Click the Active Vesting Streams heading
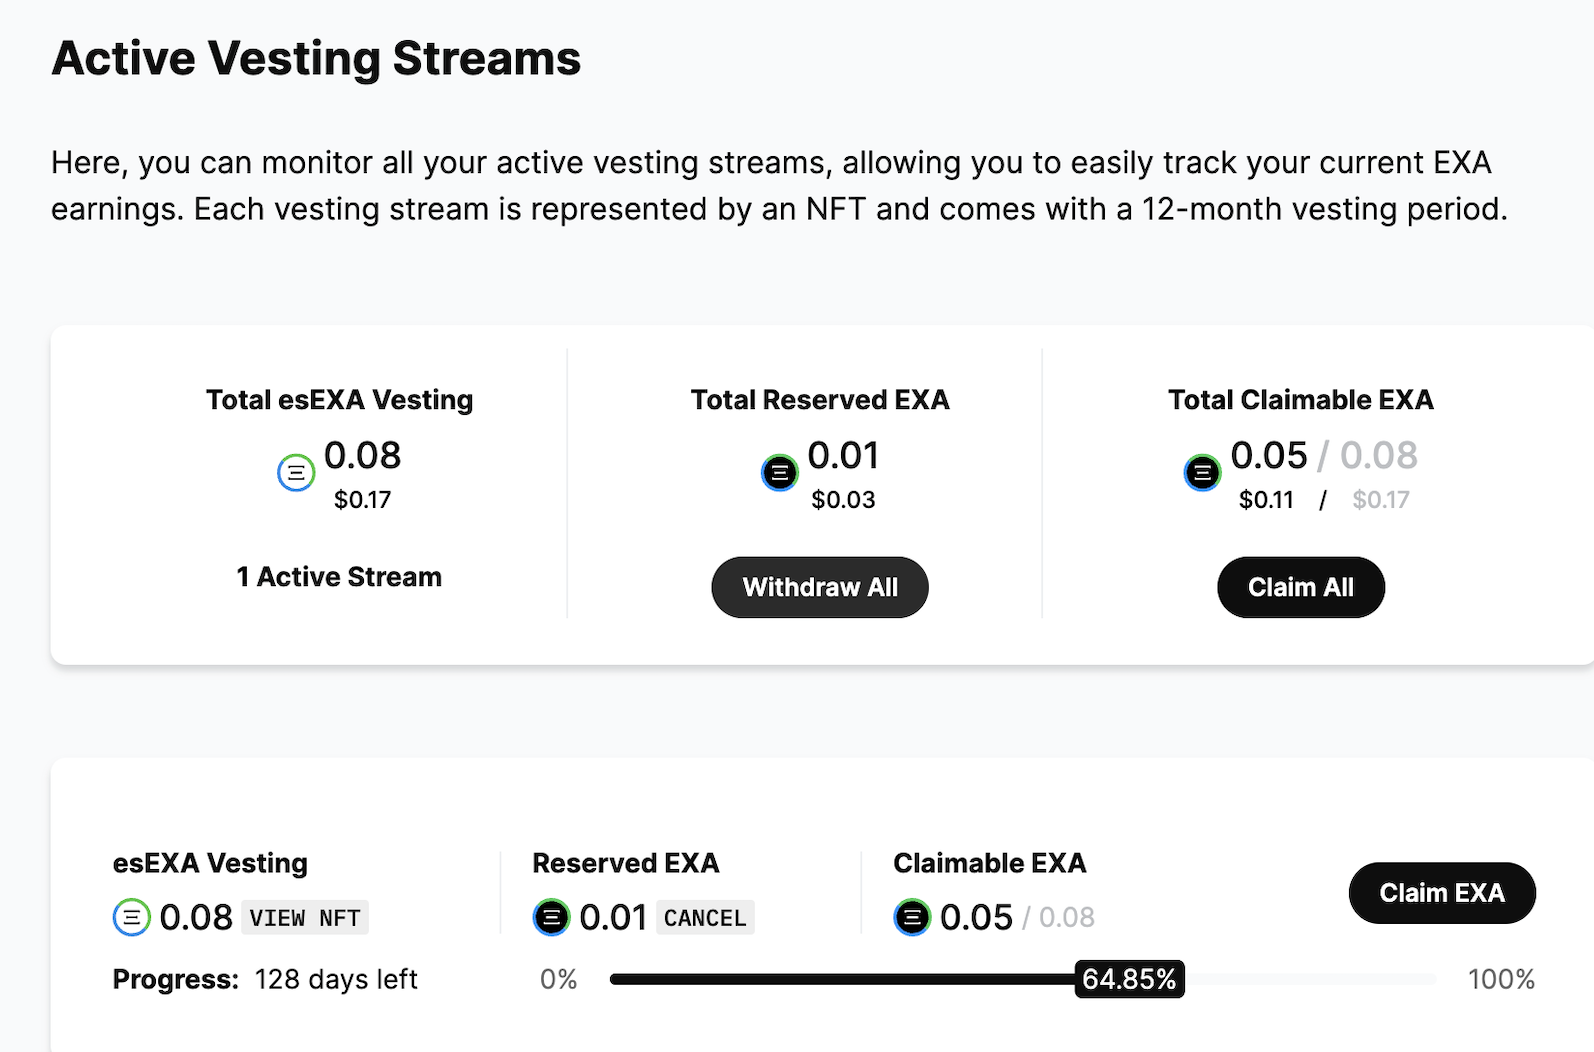Screen dimensions: 1594x1052 click(316, 58)
